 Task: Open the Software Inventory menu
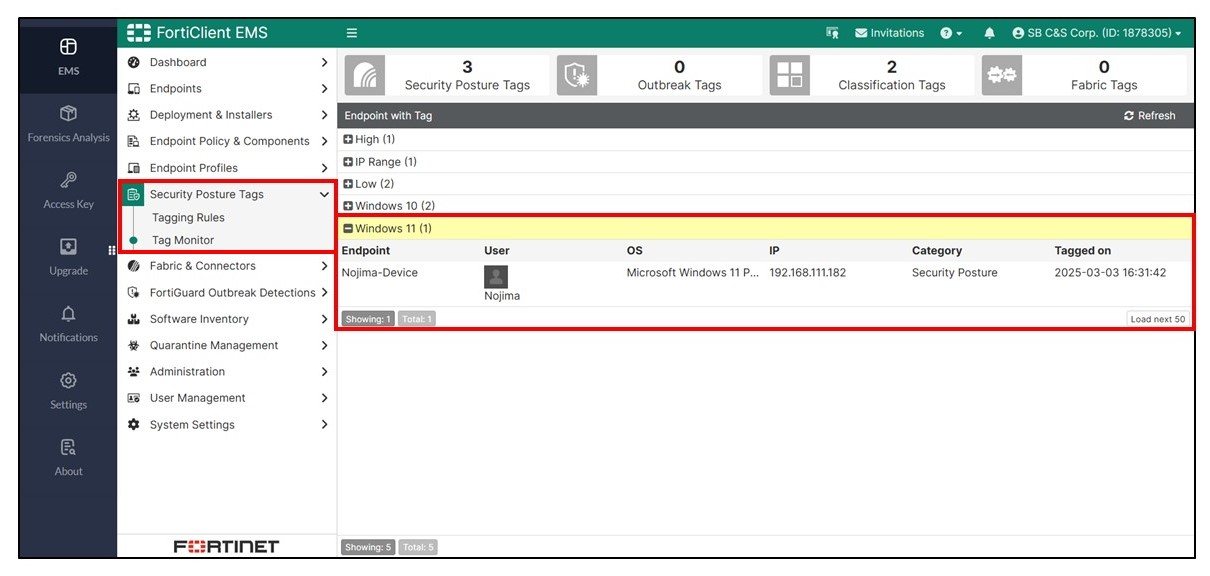[x=227, y=319]
